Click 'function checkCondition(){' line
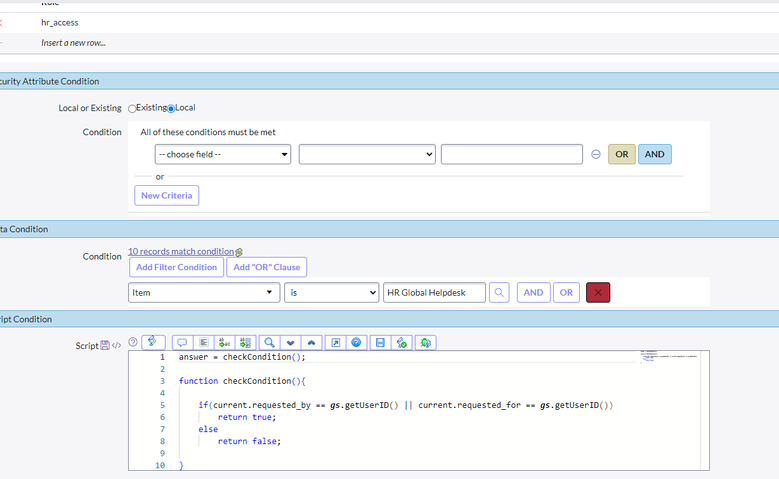 (242, 381)
